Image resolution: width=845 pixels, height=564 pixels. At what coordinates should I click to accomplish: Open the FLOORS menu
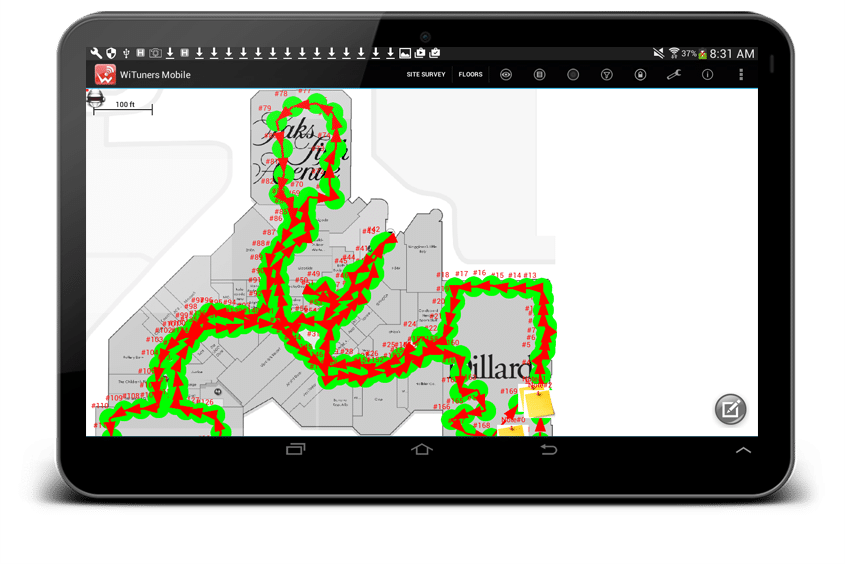click(470, 74)
